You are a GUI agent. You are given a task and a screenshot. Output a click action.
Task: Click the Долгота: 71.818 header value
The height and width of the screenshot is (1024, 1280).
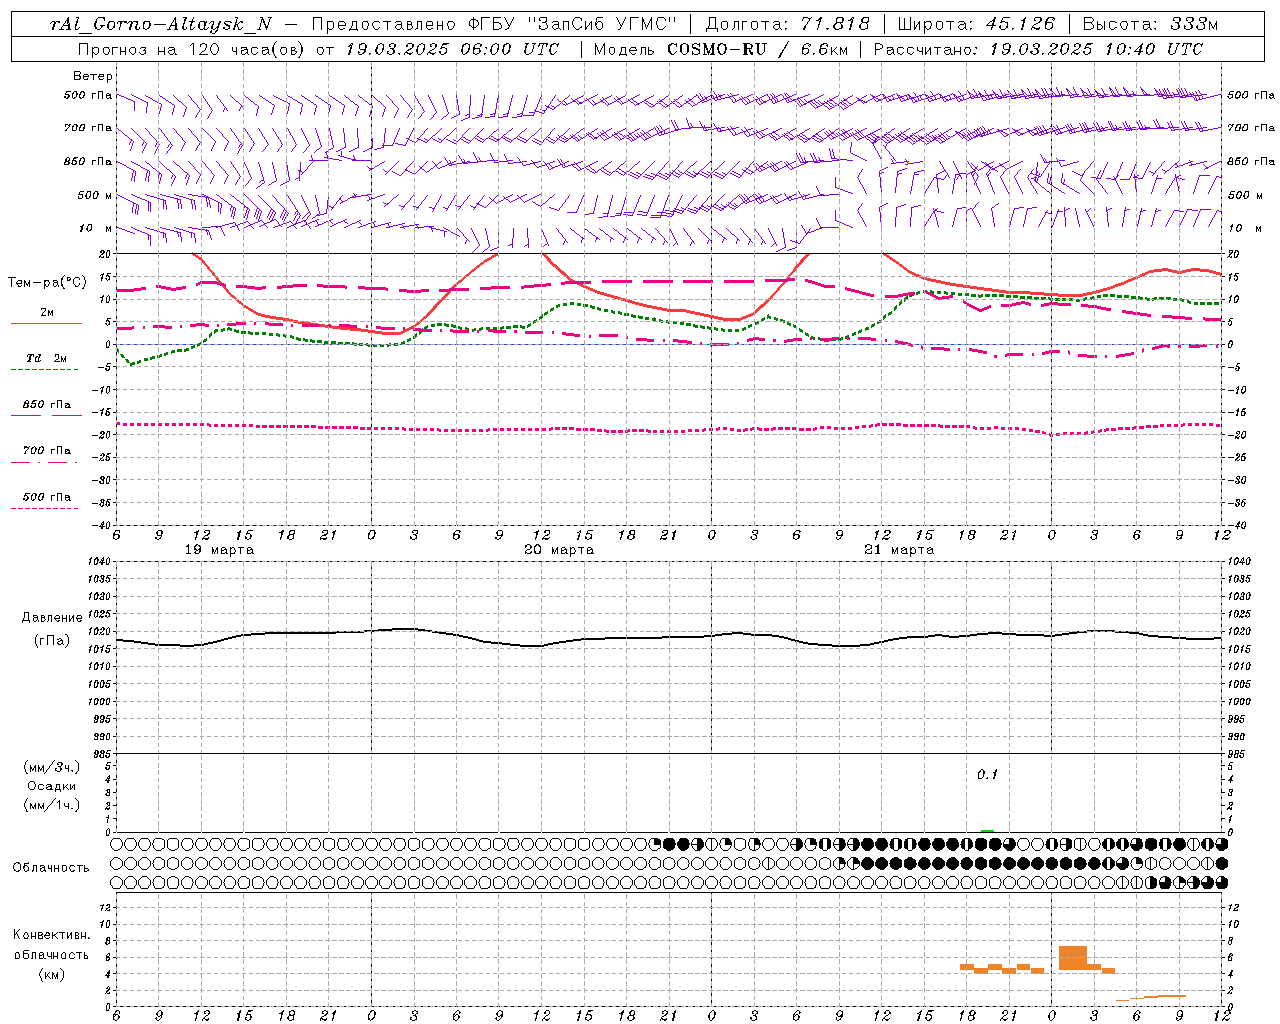788,24
